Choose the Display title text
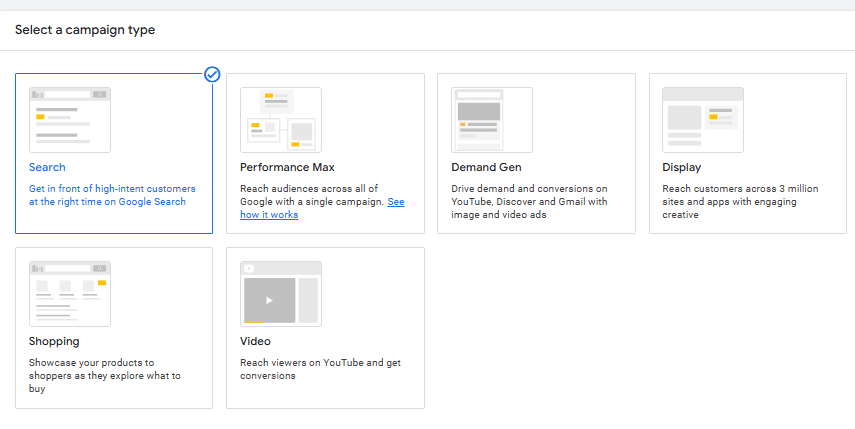This screenshot has width=855, height=429. 682,167
